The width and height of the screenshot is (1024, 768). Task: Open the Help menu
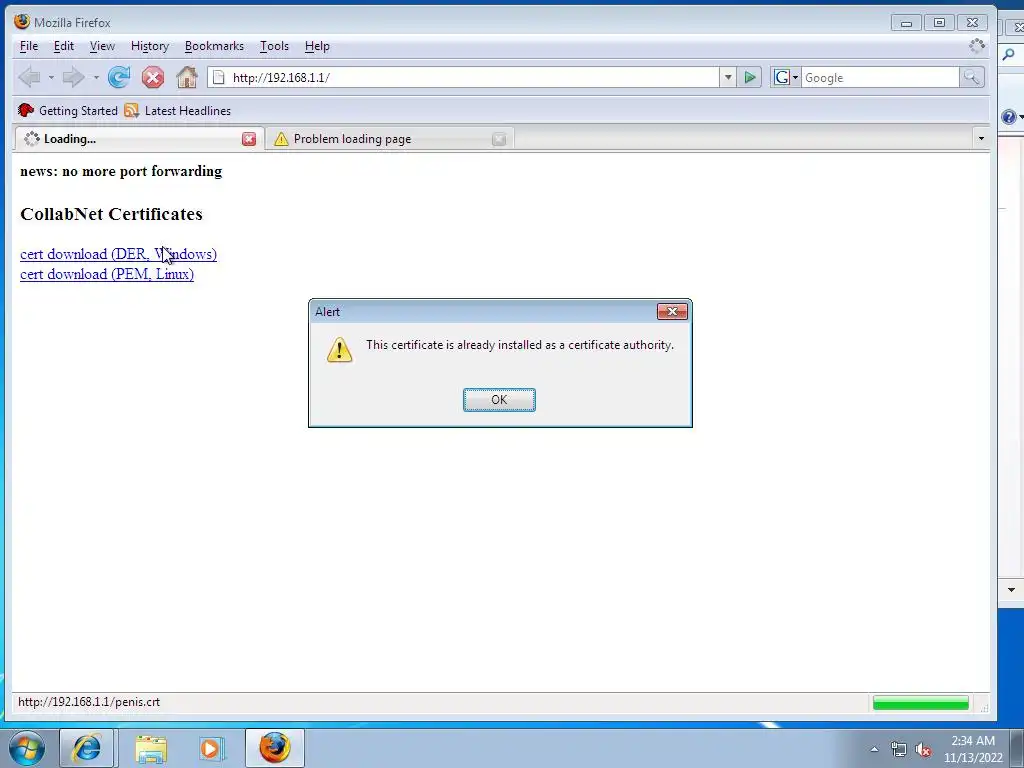(317, 46)
